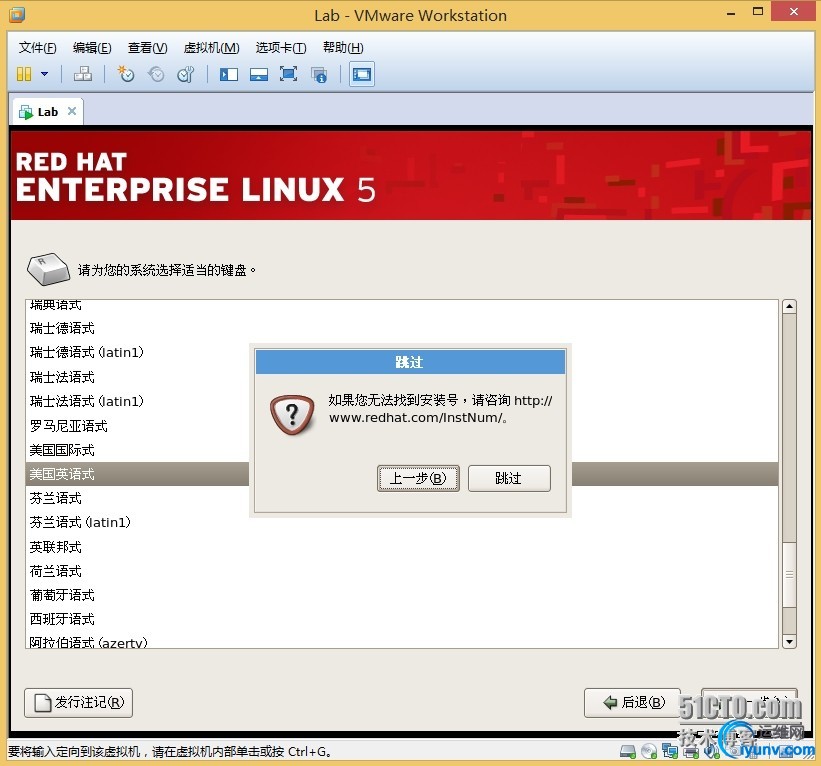Click the 上一步(B) button in dialog
The height and width of the screenshot is (766, 821).
pos(418,478)
